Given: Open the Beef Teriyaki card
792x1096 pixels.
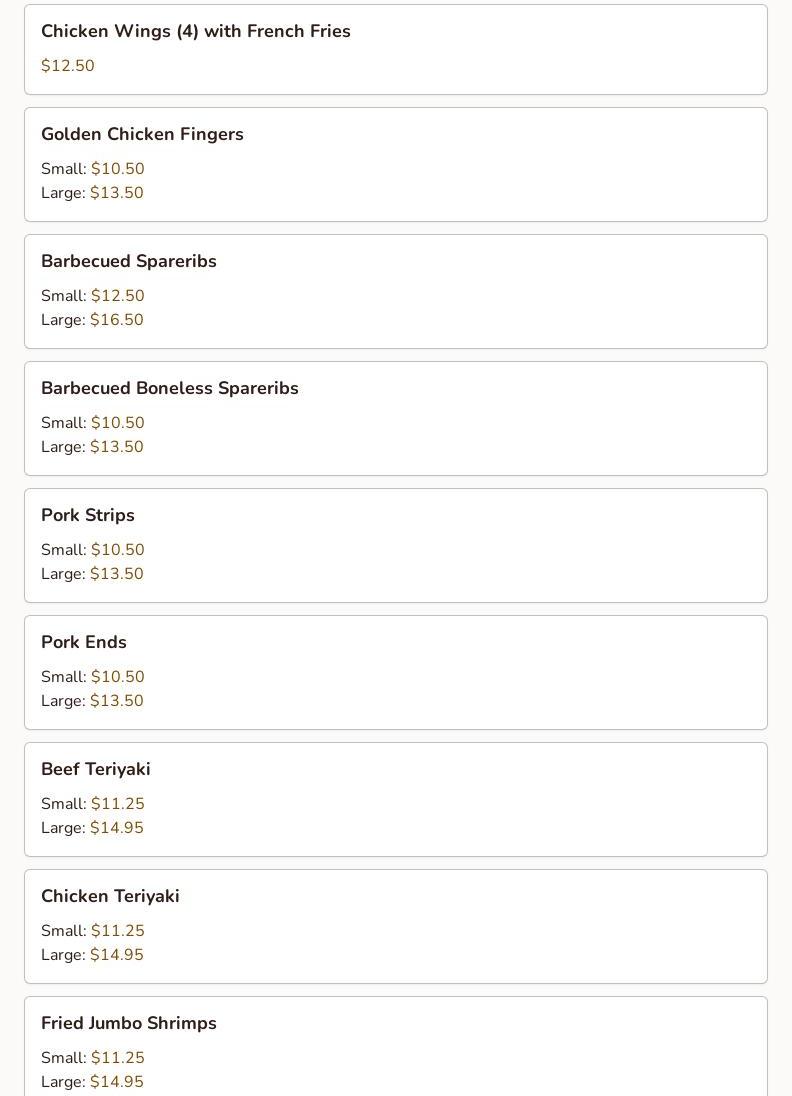Looking at the screenshot, I should tap(396, 800).
